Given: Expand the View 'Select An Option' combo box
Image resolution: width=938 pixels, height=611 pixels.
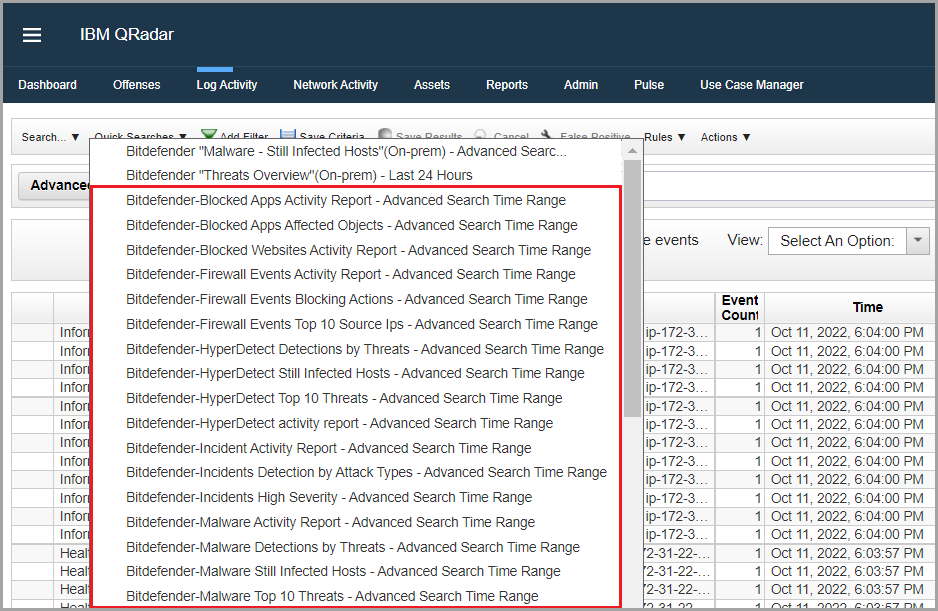Looking at the screenshot, I should click(917, 241).
